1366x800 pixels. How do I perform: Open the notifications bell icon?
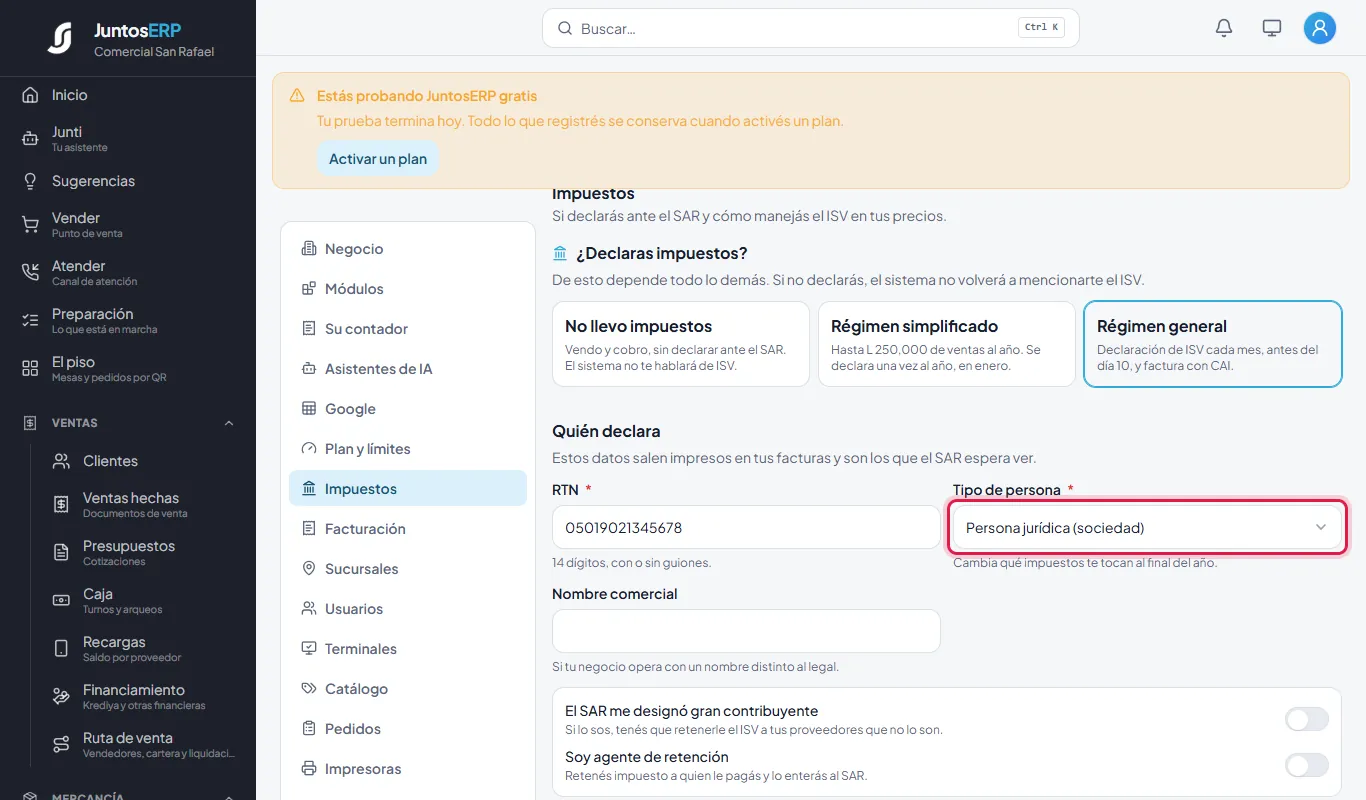(1224, 28)
